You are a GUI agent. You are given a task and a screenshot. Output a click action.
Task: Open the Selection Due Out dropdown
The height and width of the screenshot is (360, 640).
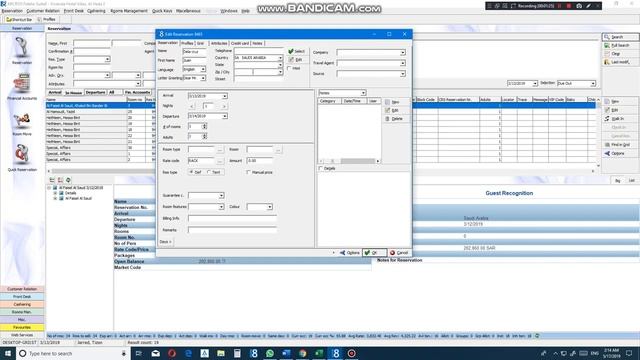(x=593, y=84)
